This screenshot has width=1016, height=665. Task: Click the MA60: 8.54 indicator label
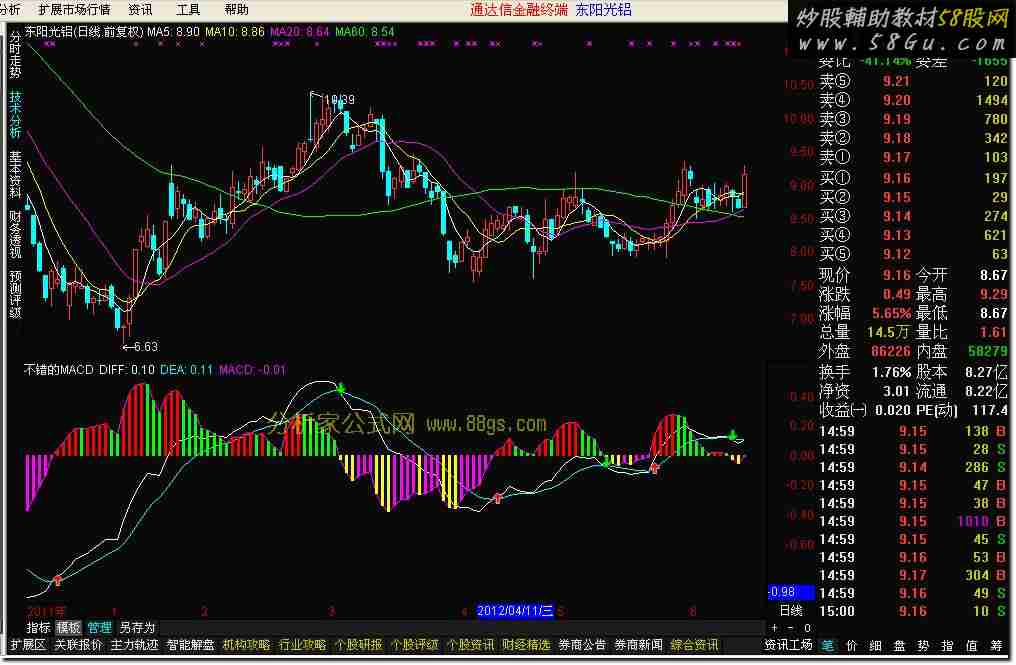(365, 31)
